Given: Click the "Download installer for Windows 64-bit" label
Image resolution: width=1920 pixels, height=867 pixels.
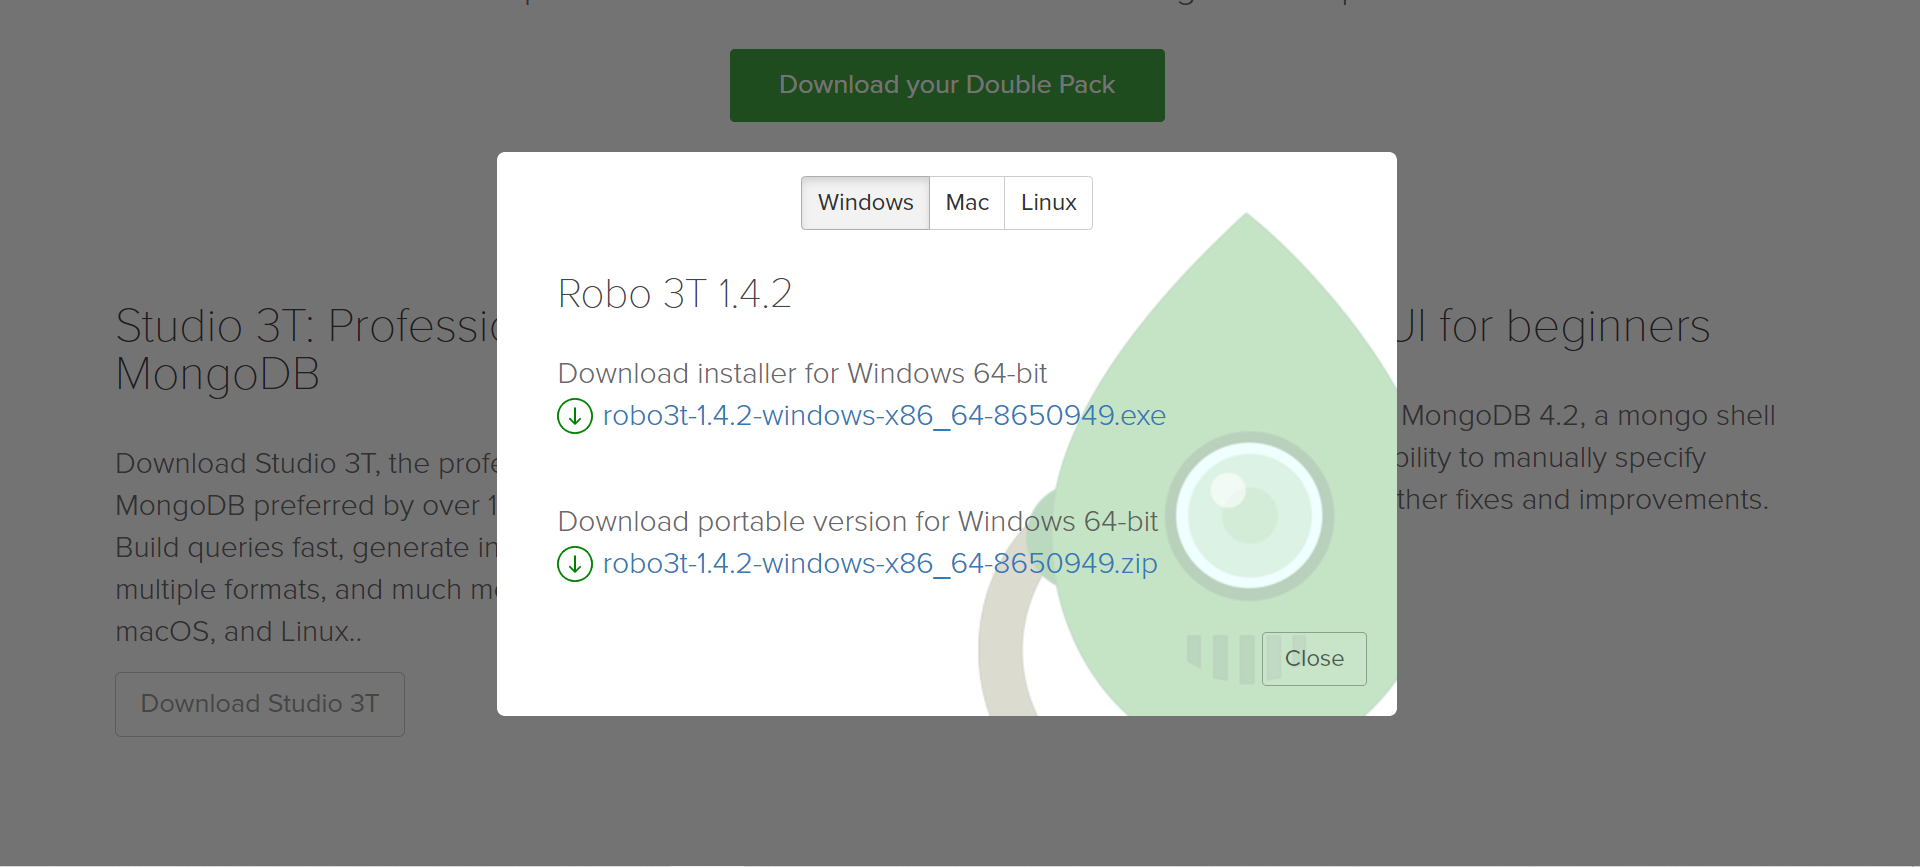Looking at the screenshot, I should pos(802,373).
